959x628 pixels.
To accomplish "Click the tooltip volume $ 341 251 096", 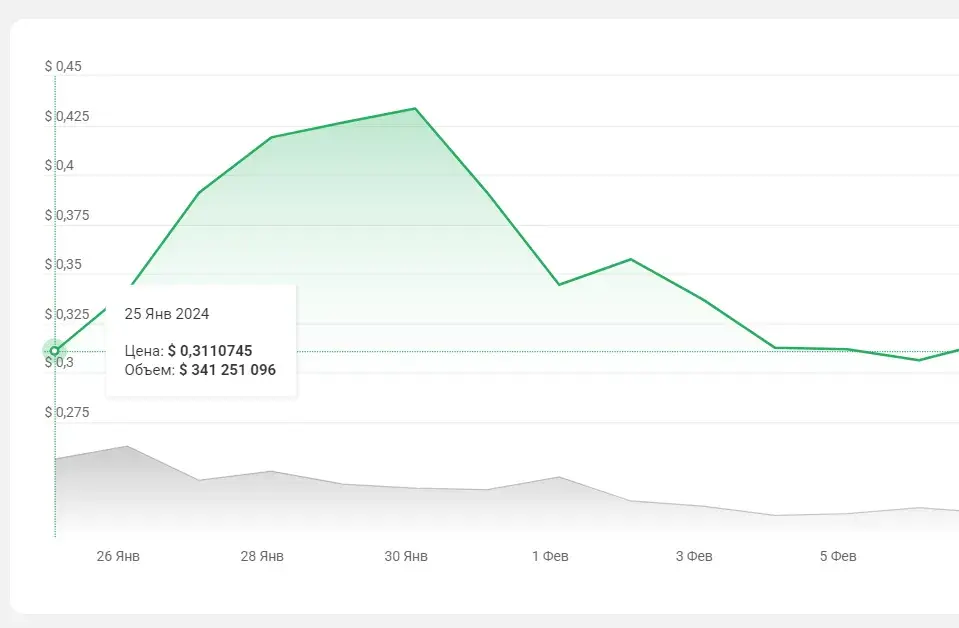I will pos(228,370).
